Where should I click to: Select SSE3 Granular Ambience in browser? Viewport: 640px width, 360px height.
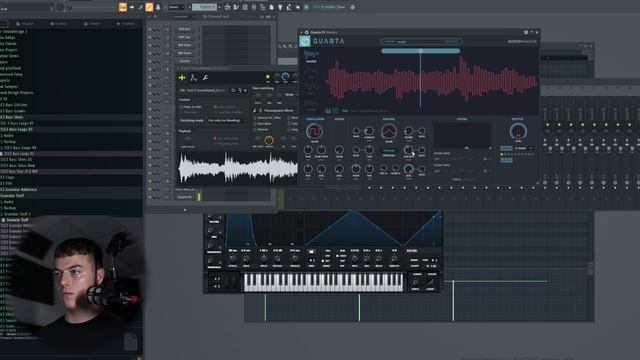[18, 189]
